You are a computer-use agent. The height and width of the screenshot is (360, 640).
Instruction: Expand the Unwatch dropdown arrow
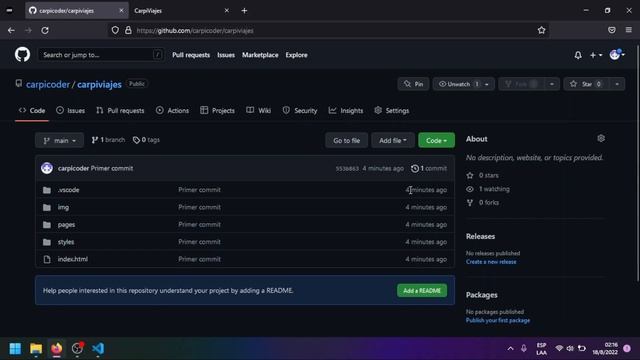487,84
